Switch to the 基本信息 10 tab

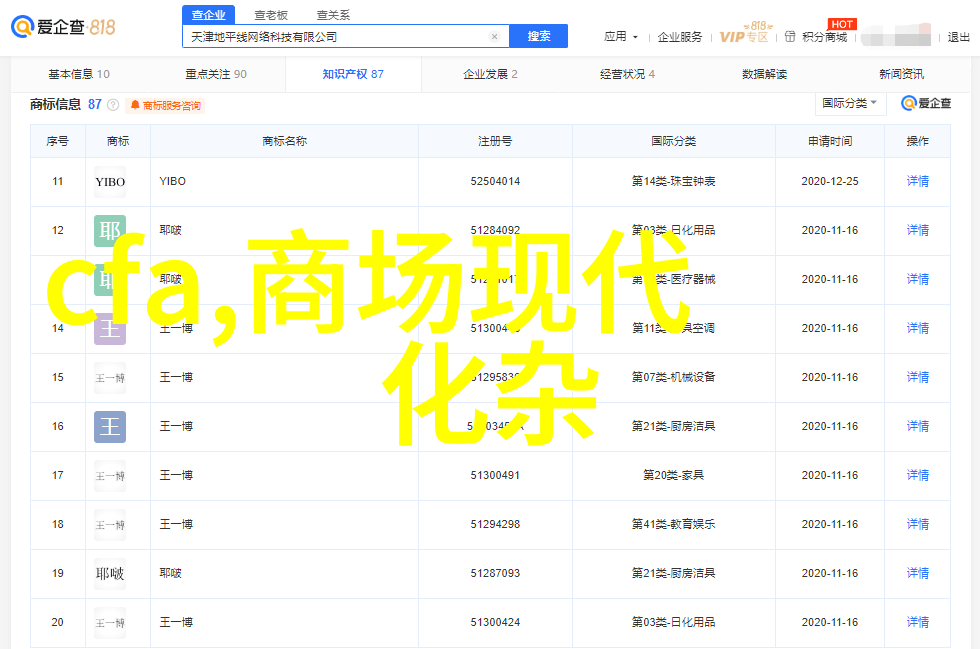(79, 74)
